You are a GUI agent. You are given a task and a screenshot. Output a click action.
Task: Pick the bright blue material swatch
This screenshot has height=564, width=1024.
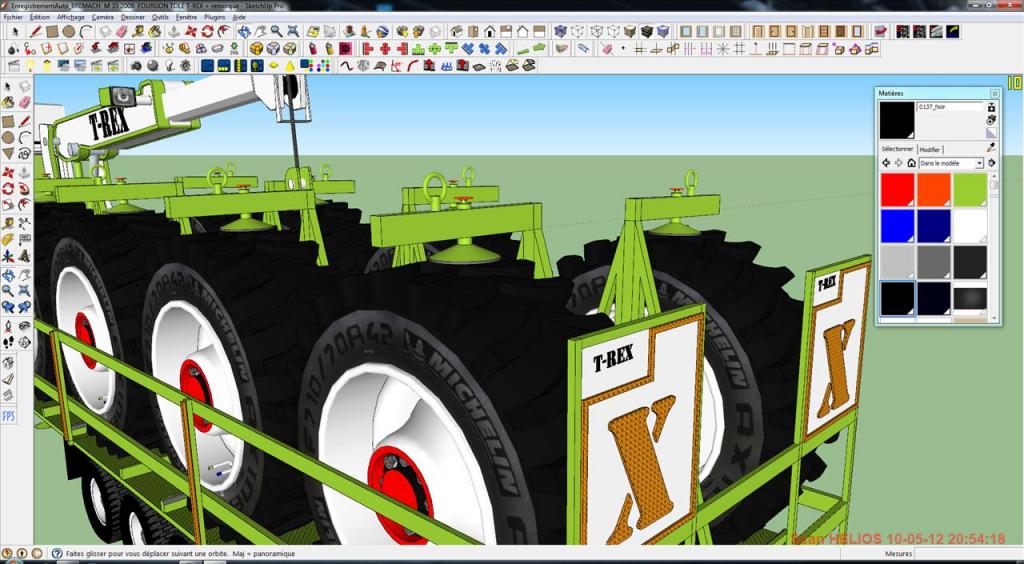pos(897,226)
